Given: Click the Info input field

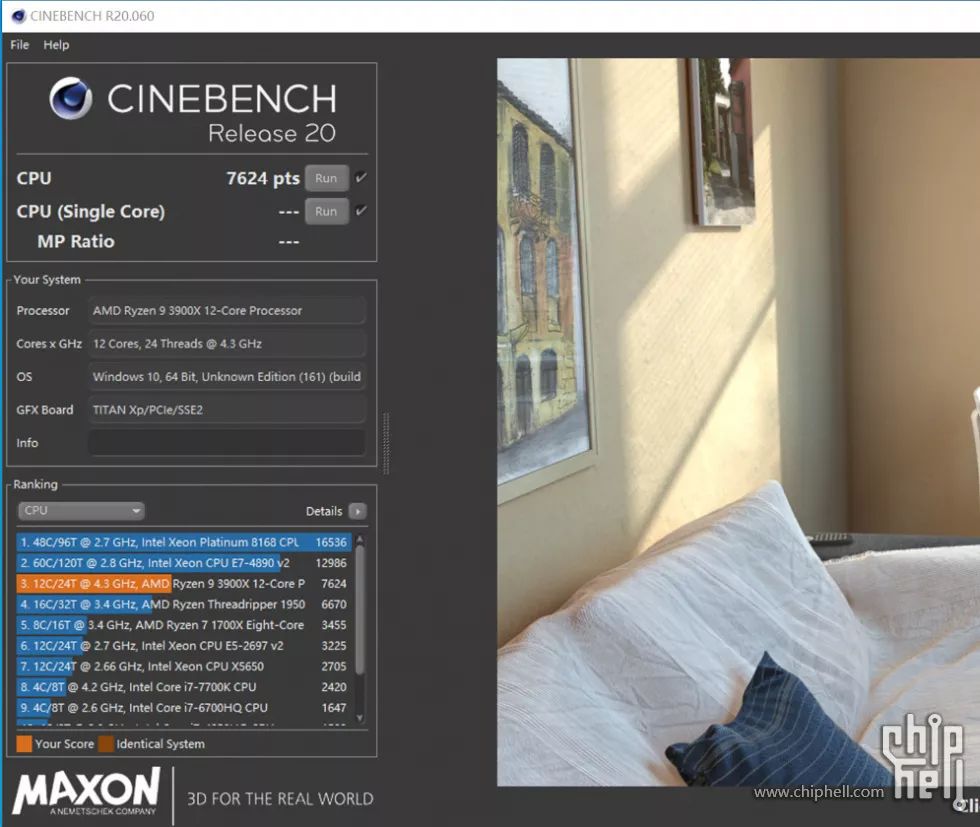Looking at the screenshot, I should click(227, 443).
